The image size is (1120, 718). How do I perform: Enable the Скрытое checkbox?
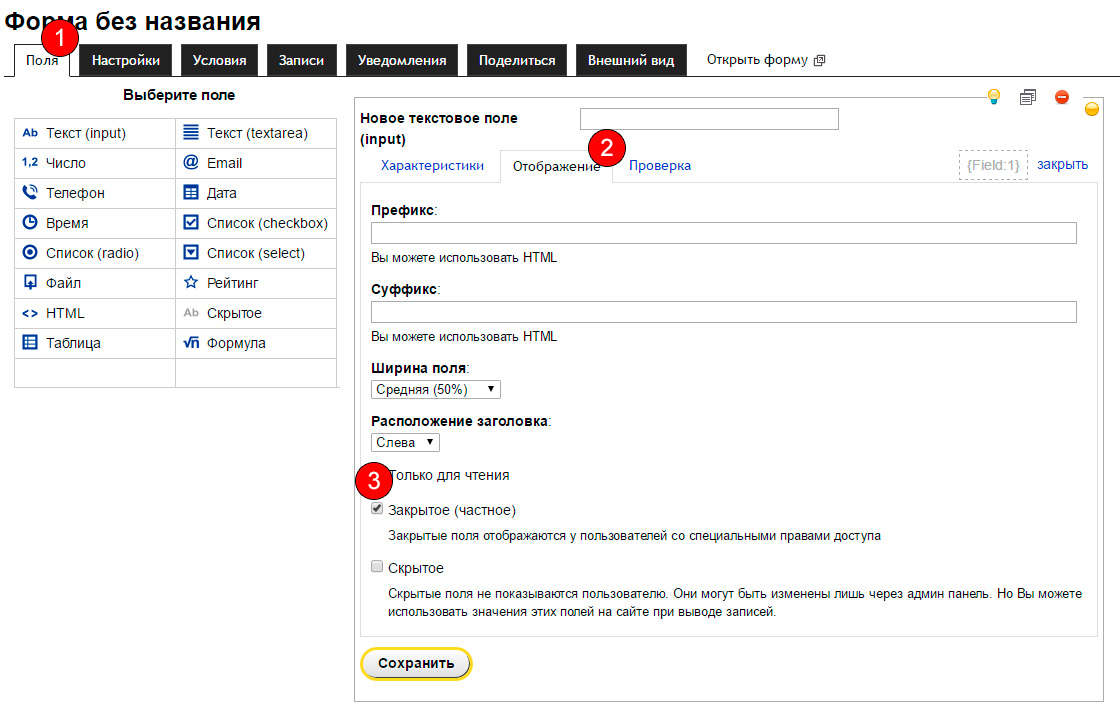tap(377, 567)
